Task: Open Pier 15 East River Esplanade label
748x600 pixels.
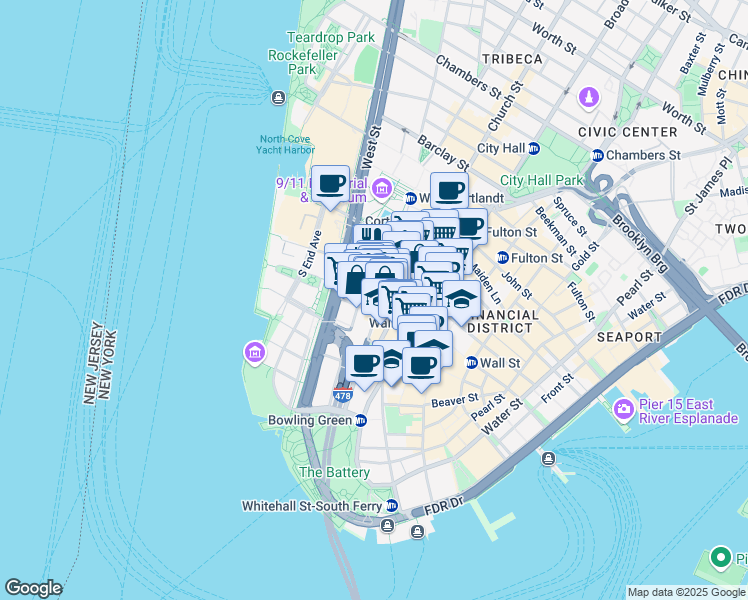Action: click(688, 411)
